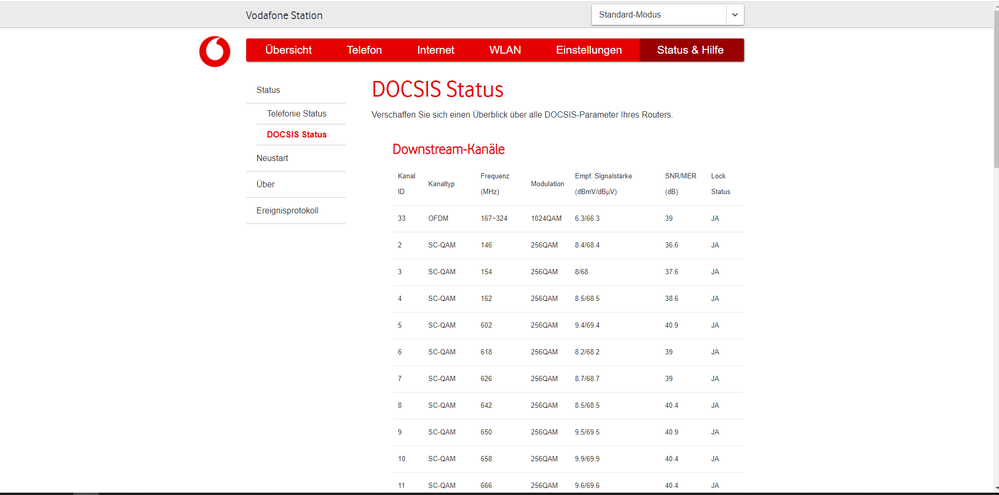Click the 8/68 signal strength value
This screenshot has height=495, width=999.
[x=583, y=272]
